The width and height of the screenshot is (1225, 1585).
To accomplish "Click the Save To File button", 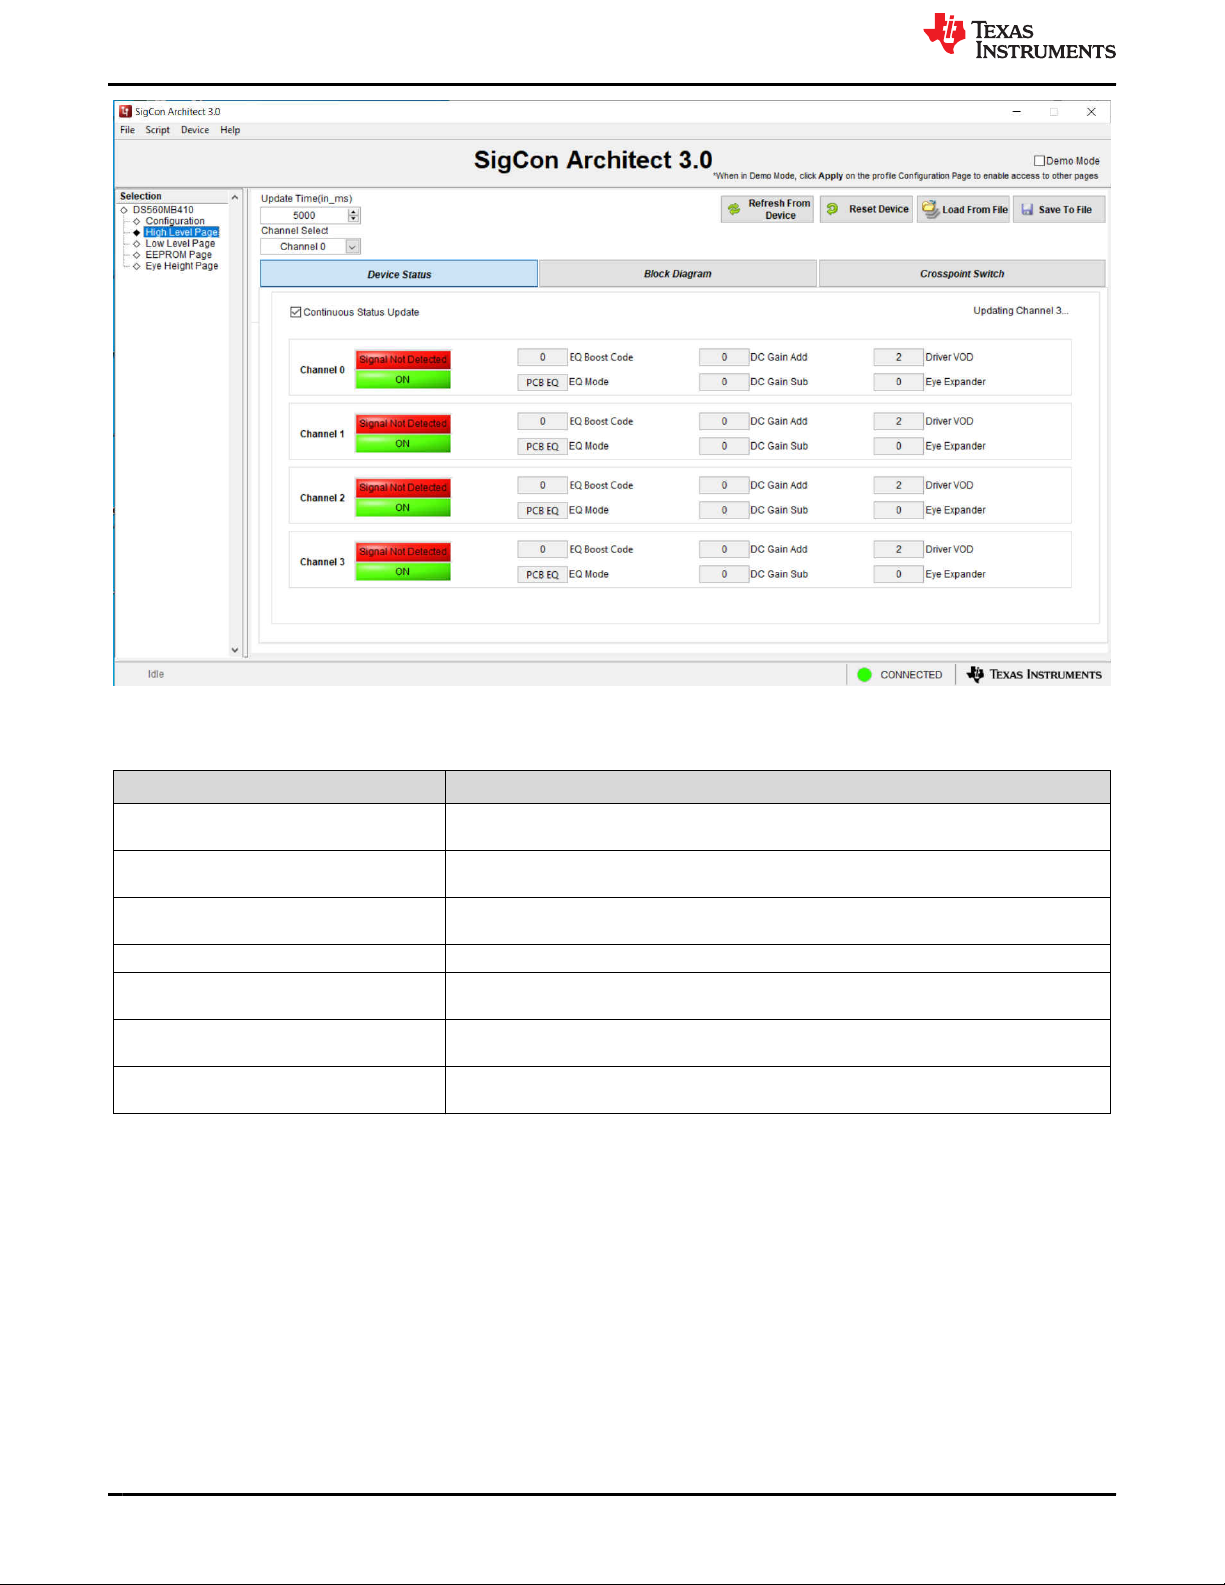I will tap(1059, 209).
